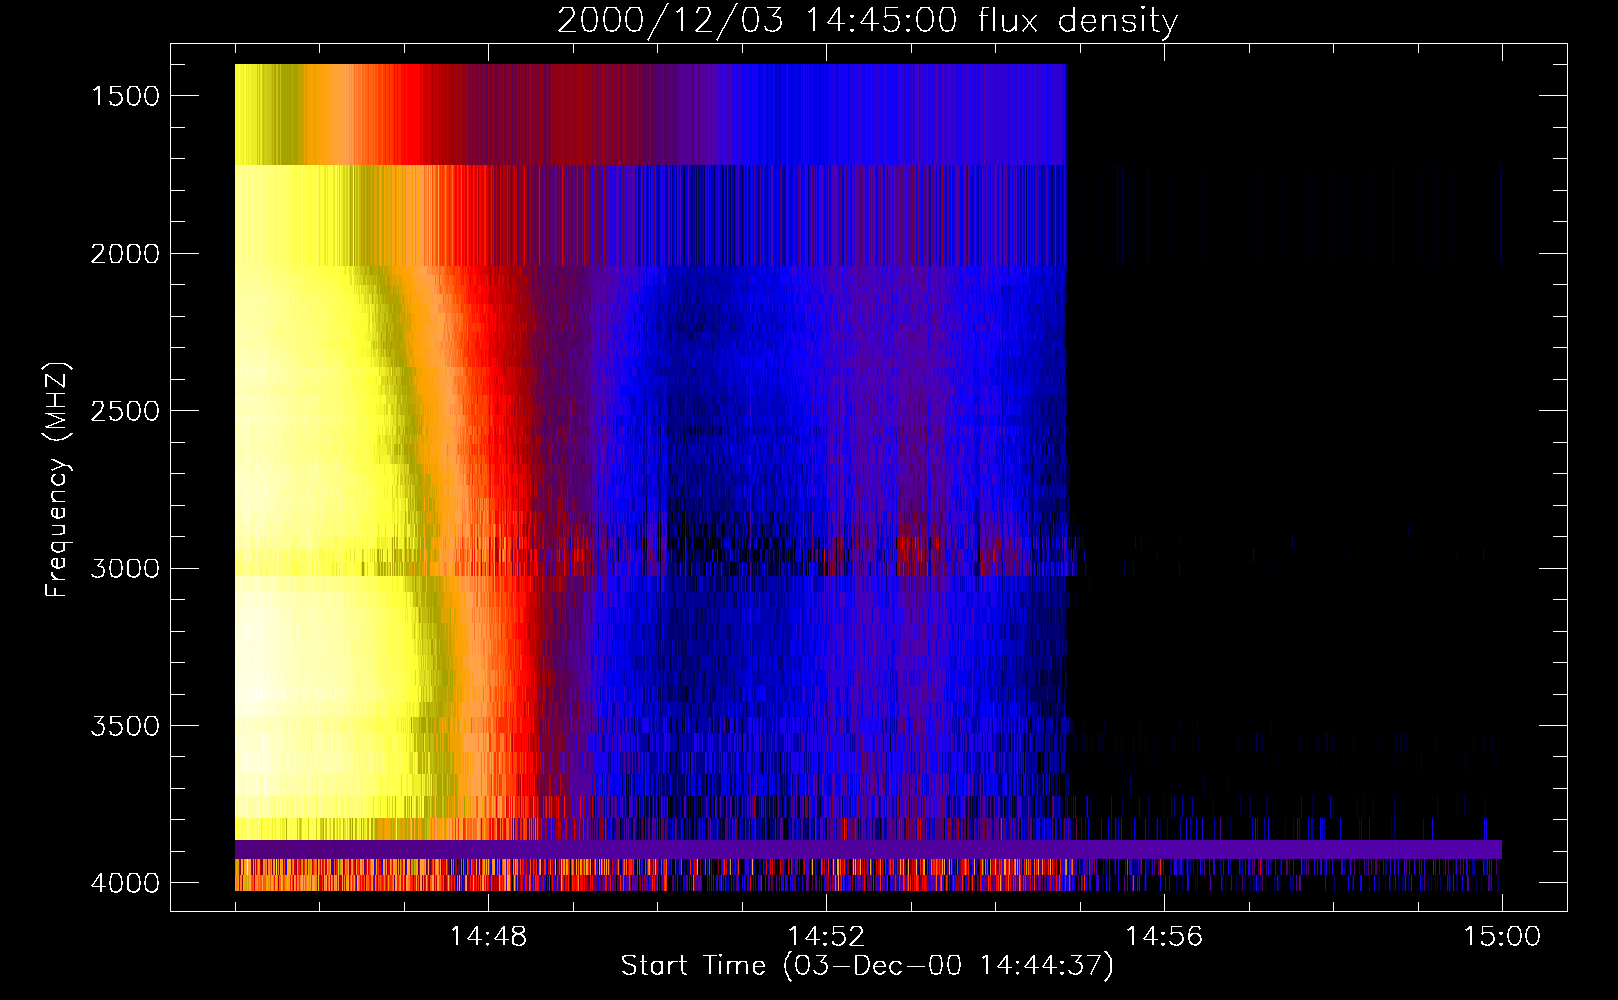Click the 3000 frequency tick label
1618x1000 pixels.
pos(125,569)
